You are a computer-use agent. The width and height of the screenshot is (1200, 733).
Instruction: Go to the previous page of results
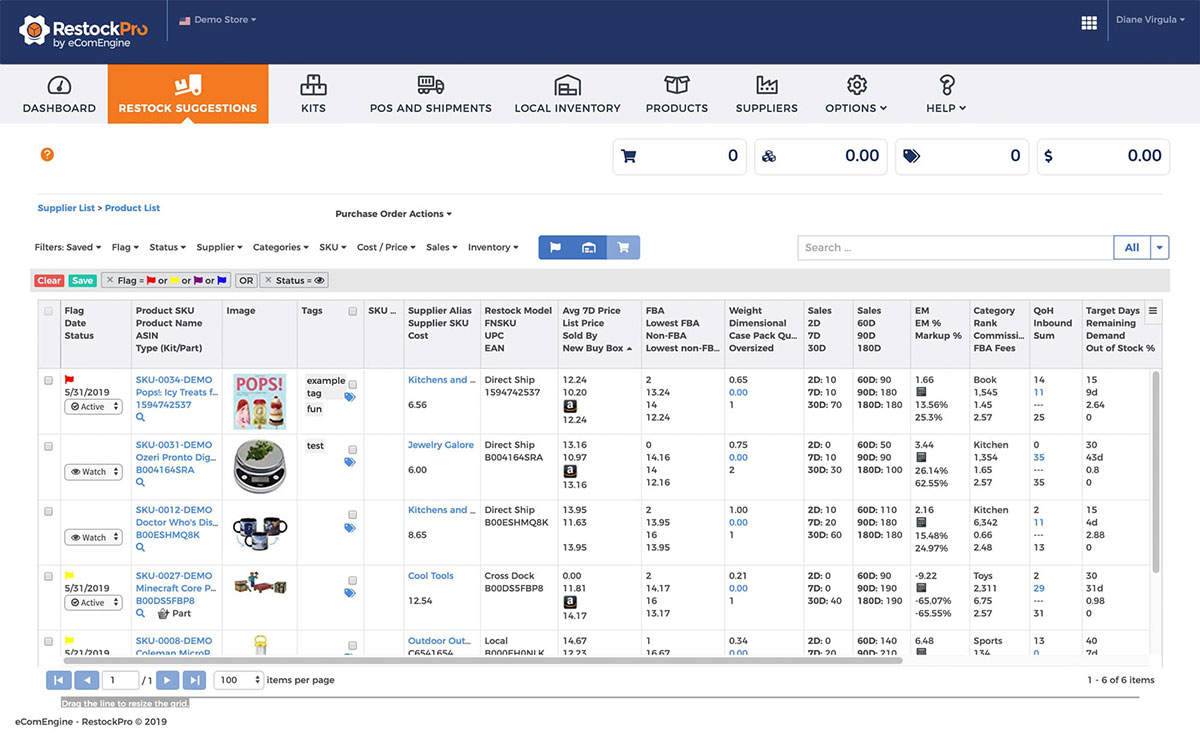(x=87, y=680)
